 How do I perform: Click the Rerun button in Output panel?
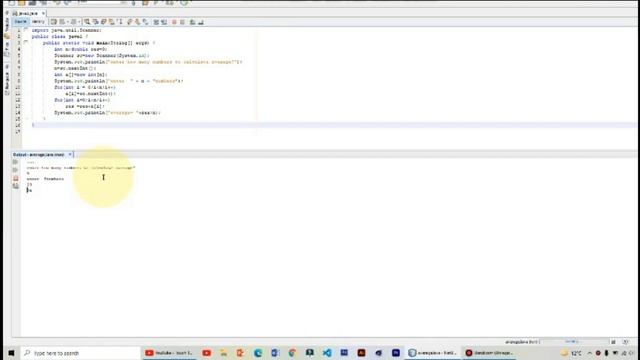pos(16,162)
